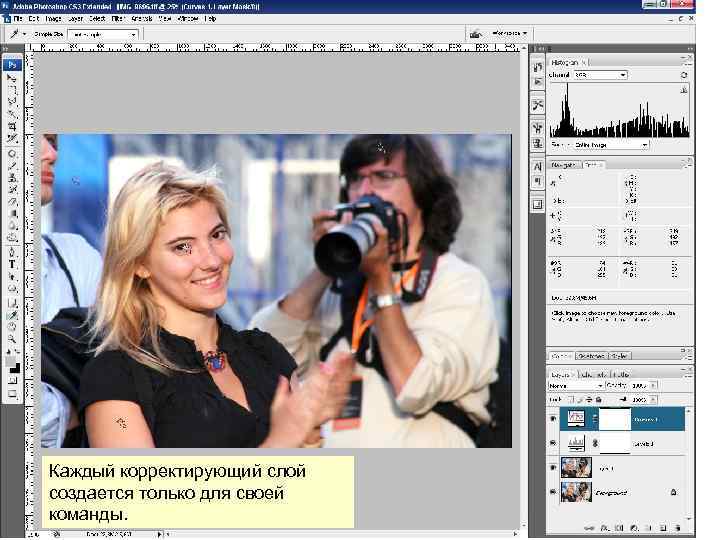
Task: Open the Workspace dropdown
Action: 509,33
